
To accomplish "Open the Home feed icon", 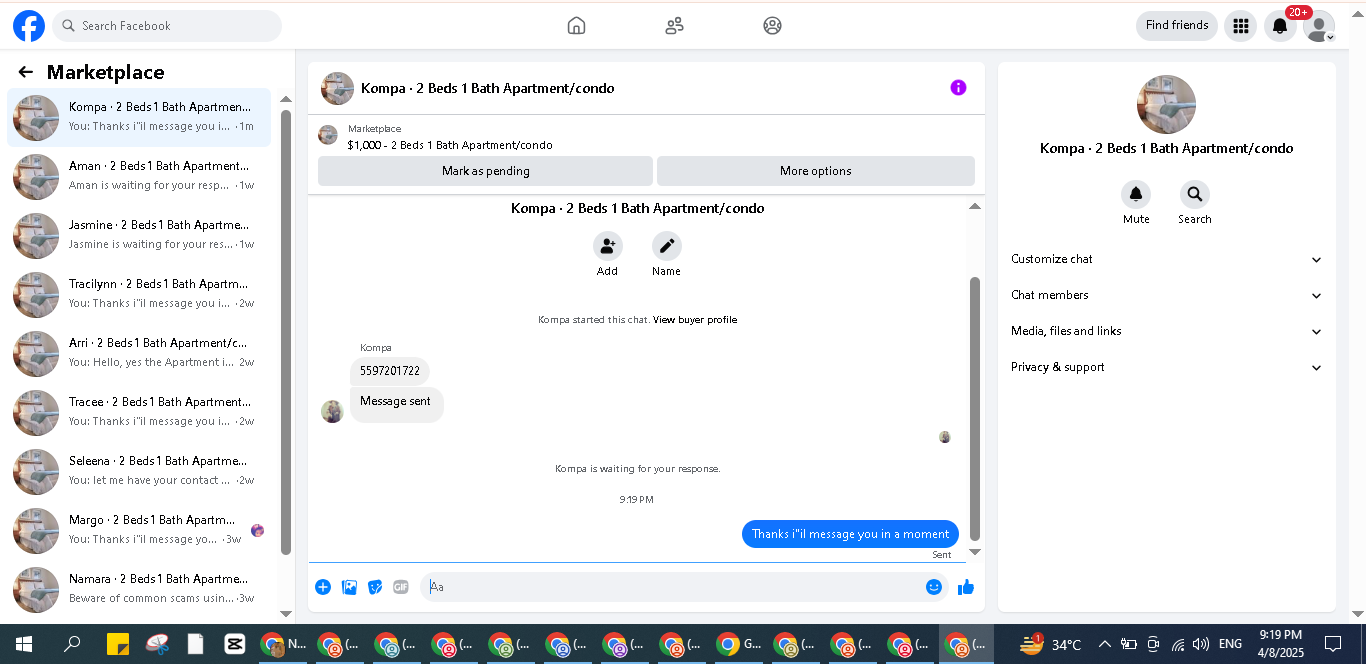I will [x=576, y=26].
